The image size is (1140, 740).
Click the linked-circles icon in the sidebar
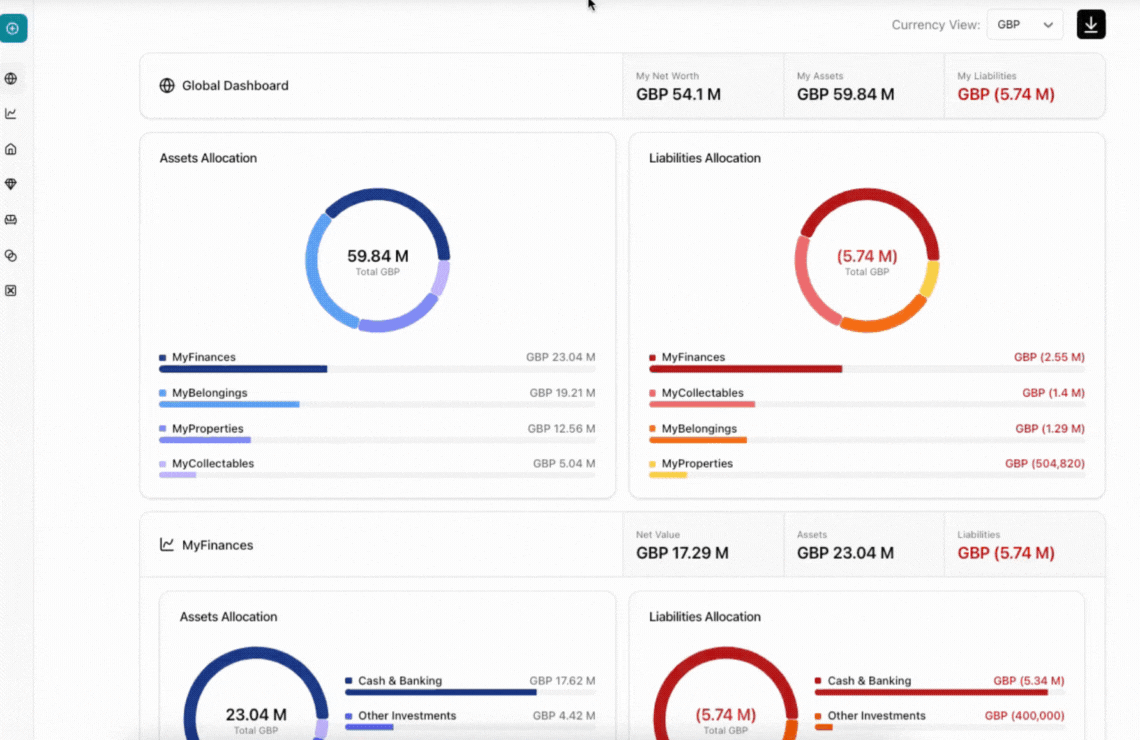(13, 255)
